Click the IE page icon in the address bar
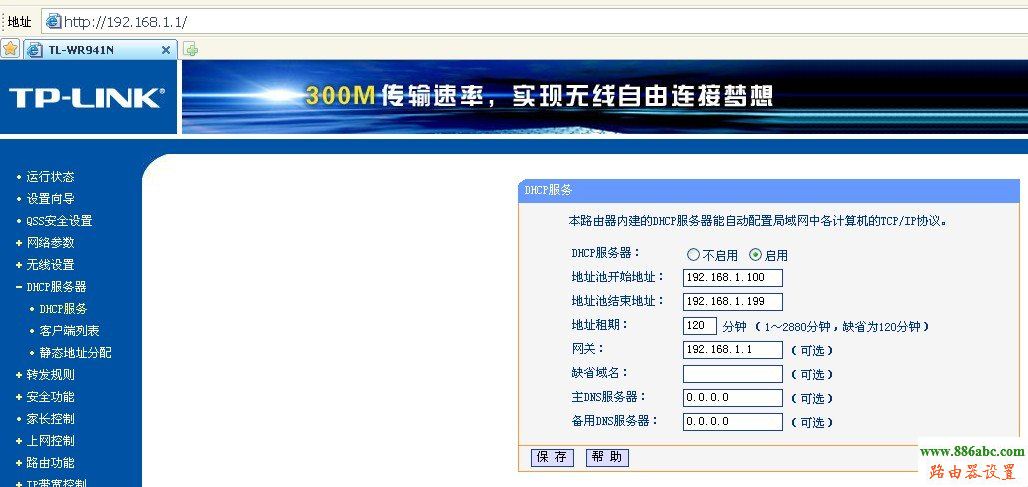 [x=53, y=22]
